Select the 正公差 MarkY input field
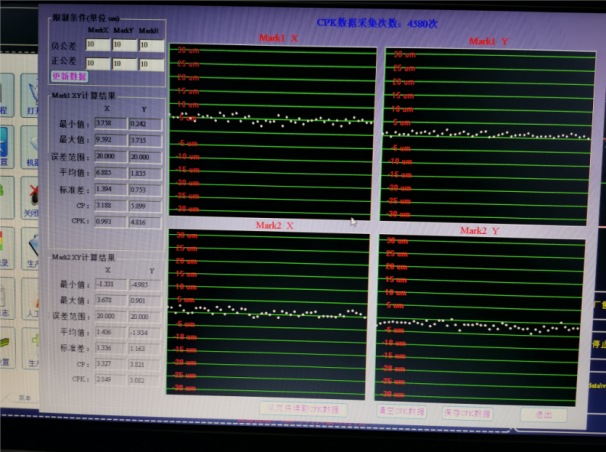 [x=123, y=63]
